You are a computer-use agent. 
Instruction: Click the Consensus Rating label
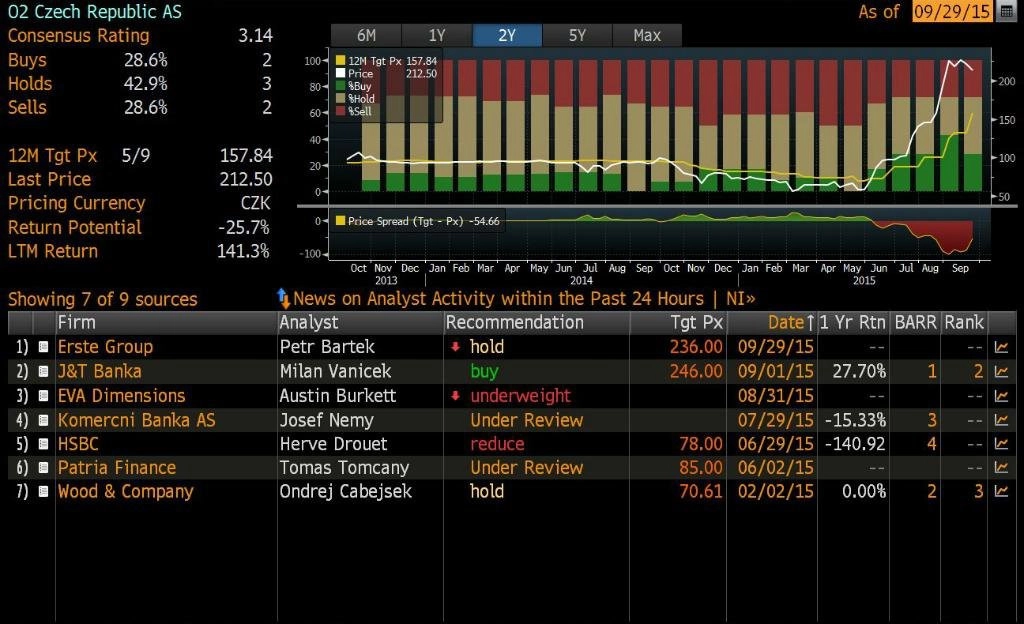coord(78,35)
